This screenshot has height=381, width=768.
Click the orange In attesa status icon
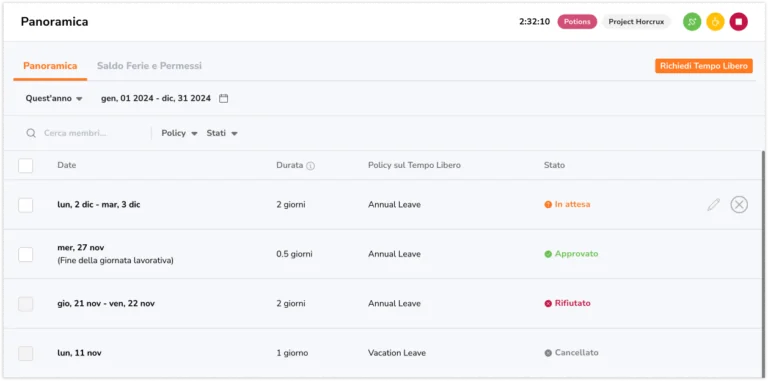pyautogui.click(x=548, y=205)
